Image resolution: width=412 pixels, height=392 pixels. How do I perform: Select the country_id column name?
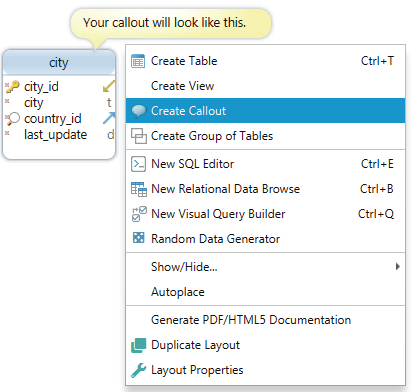coord(53,119)
